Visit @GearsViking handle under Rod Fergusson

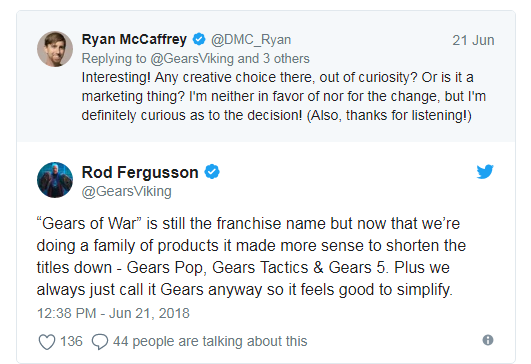127,192
